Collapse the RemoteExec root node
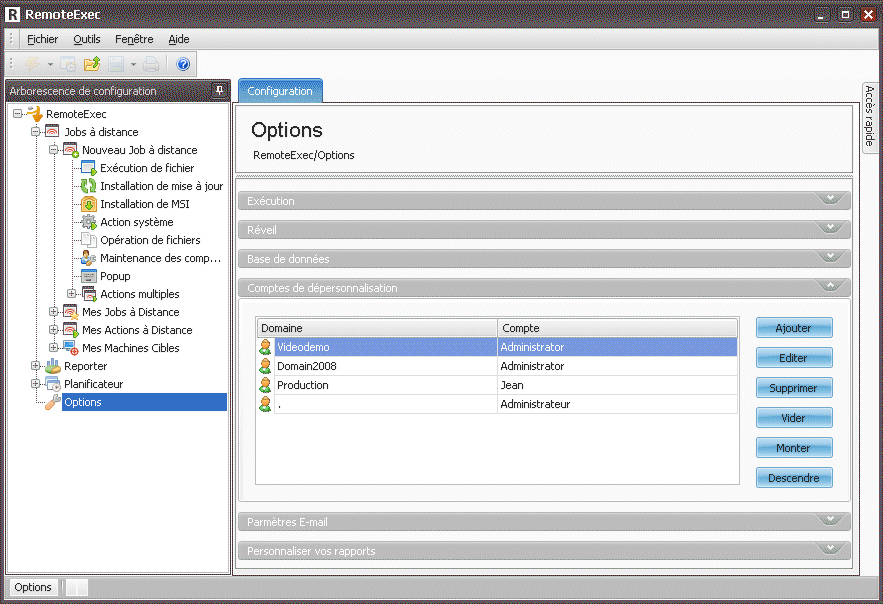883x604 pixels. (x=17, y=114)
